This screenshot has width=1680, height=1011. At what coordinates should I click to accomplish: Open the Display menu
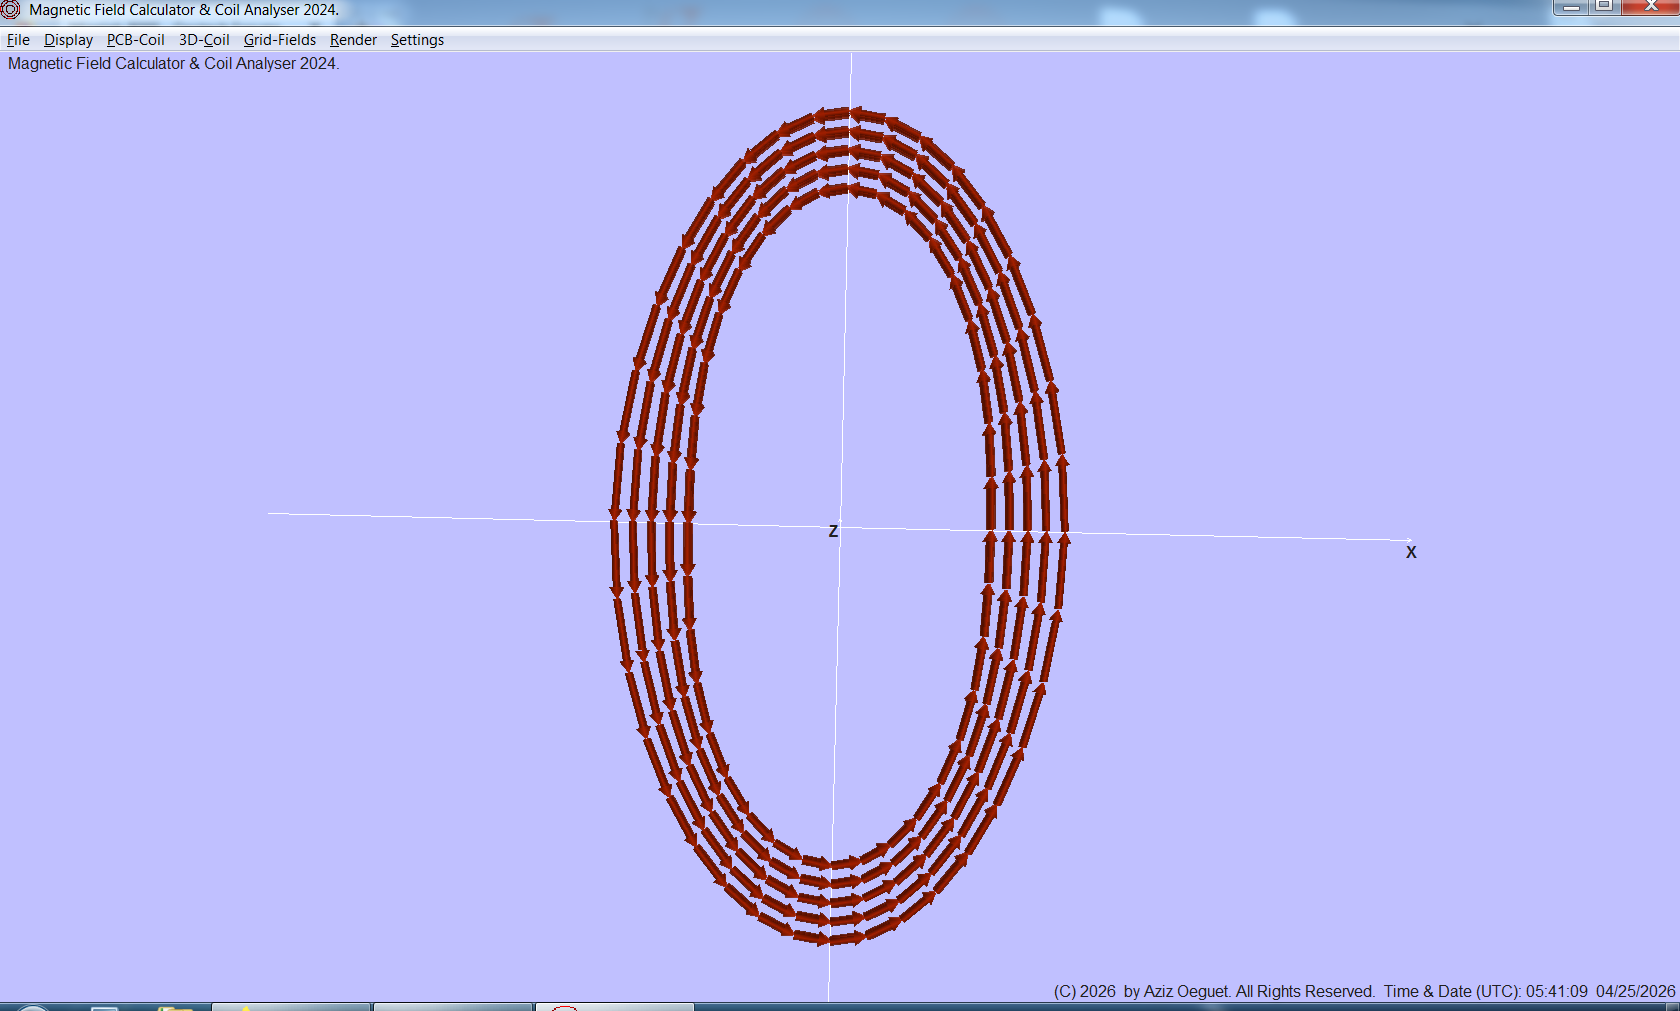click(x=68, y=40)
